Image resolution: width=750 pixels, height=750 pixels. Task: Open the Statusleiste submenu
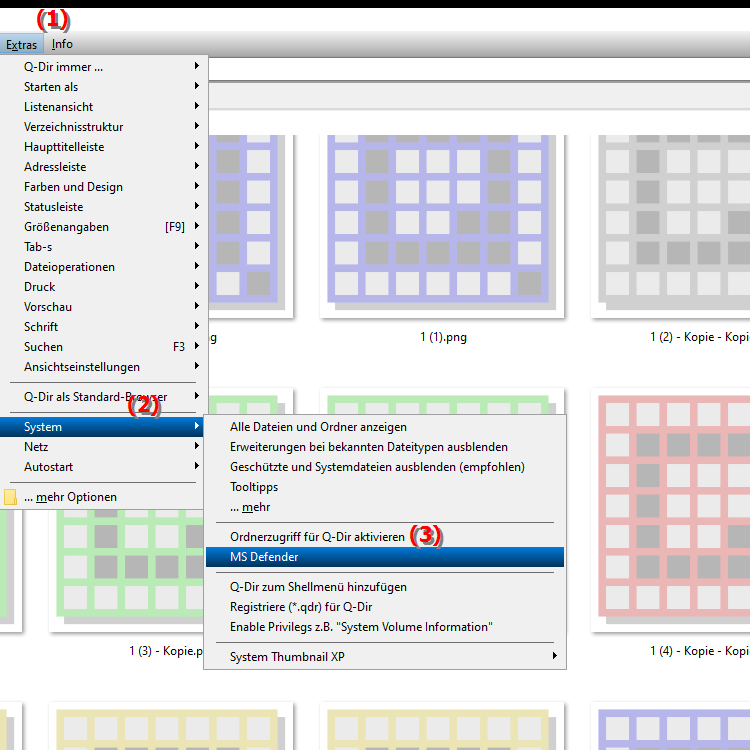[104, 207]
